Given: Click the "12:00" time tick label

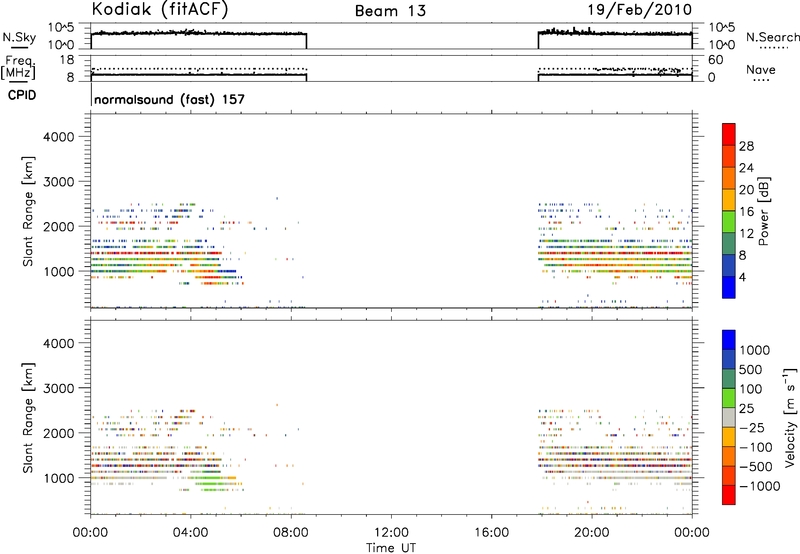Looking at the screenshot, I should (391, 533).
